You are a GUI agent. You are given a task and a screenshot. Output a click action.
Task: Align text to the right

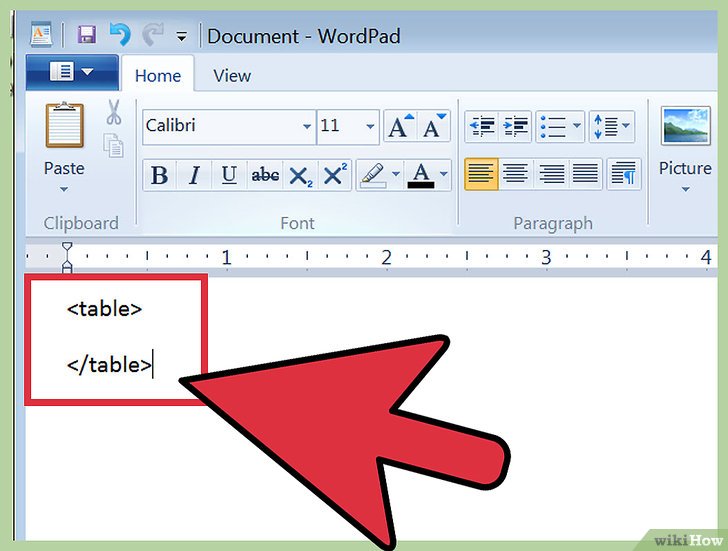point(551,174)
